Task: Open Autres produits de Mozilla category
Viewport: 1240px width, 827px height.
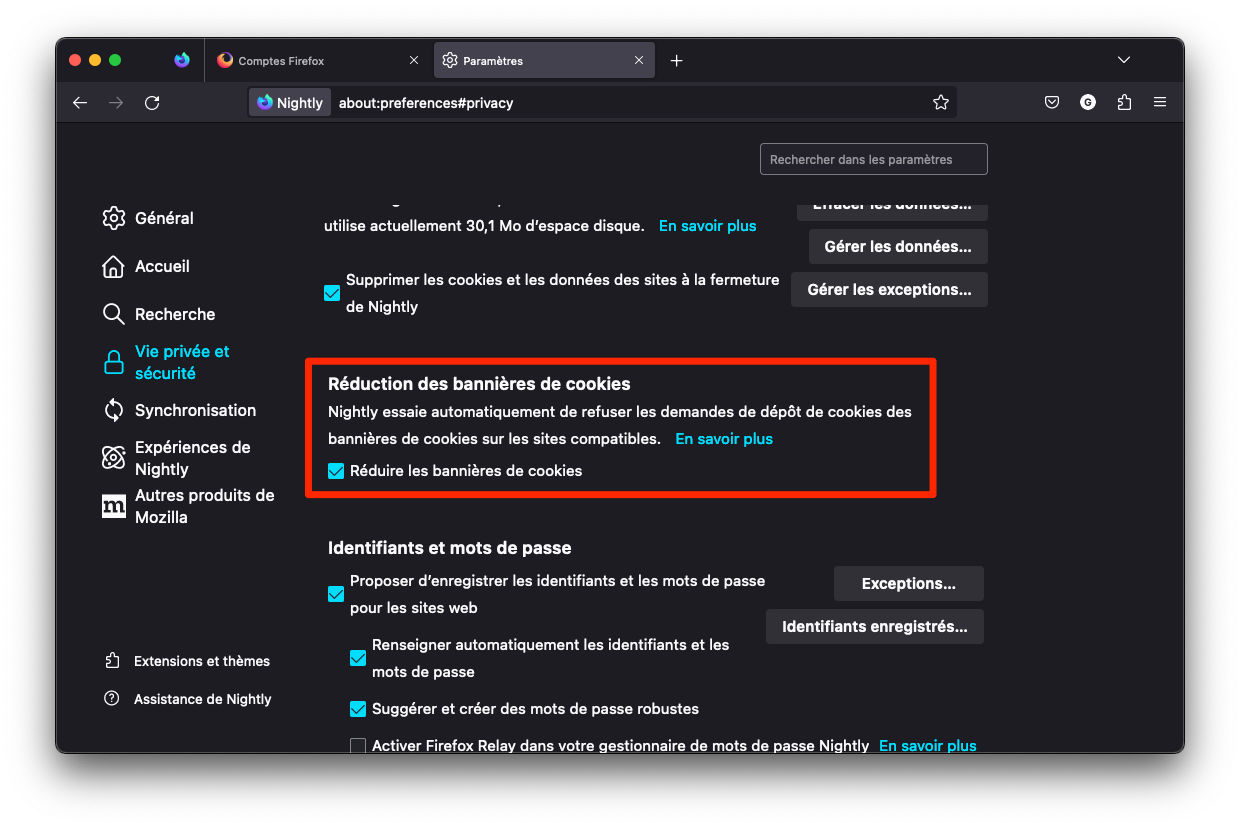Action: pos(189,506)
